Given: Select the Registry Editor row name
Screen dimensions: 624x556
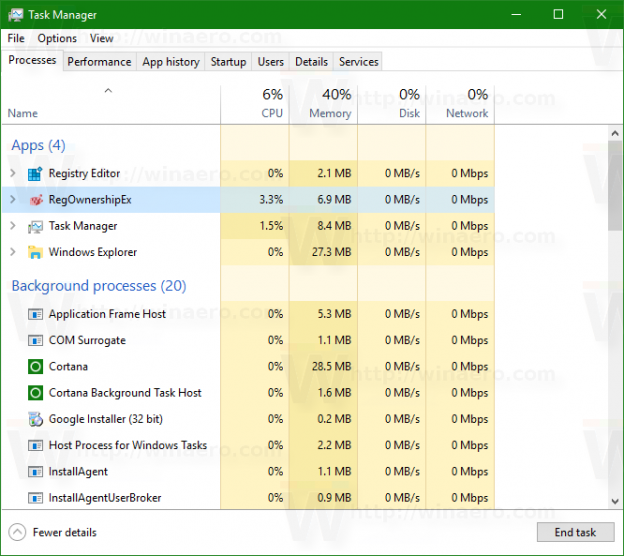Looking at the screenshot, I should [x=84, y=174].
